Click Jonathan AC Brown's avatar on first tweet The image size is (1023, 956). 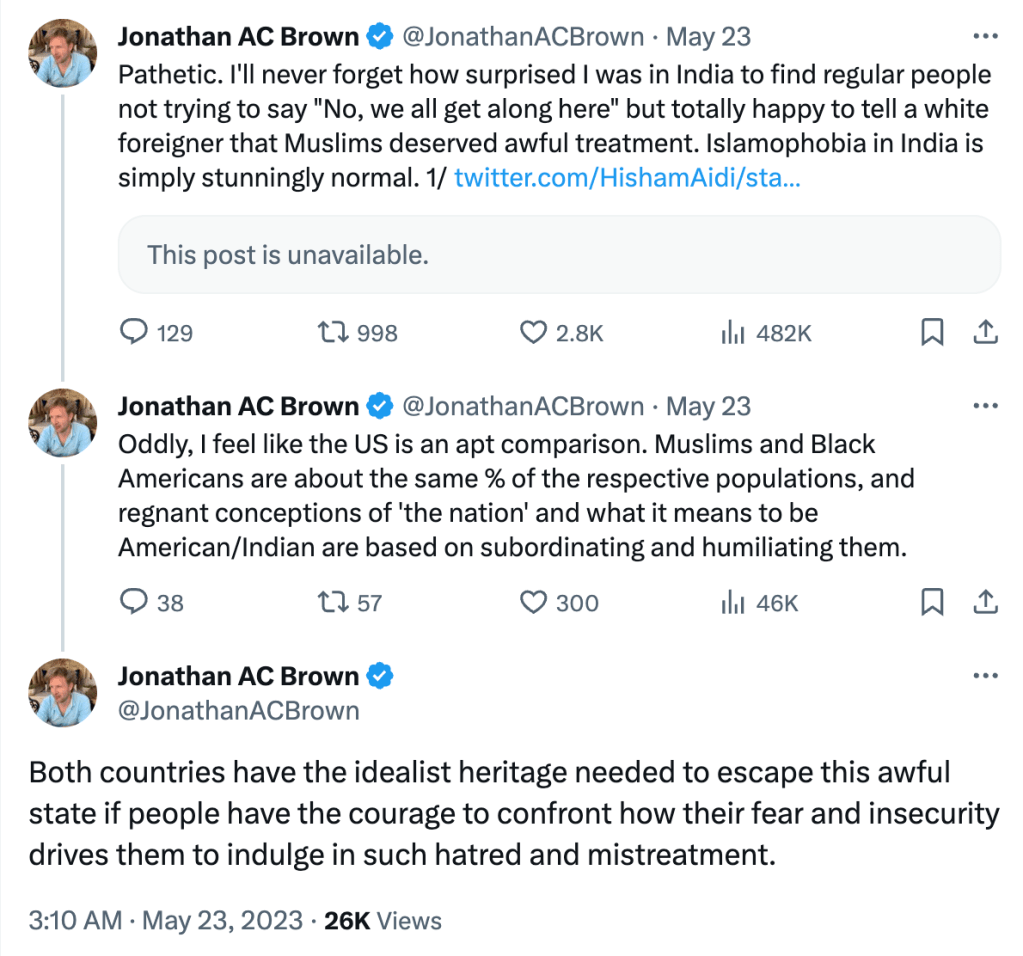(x=62, y=53)
